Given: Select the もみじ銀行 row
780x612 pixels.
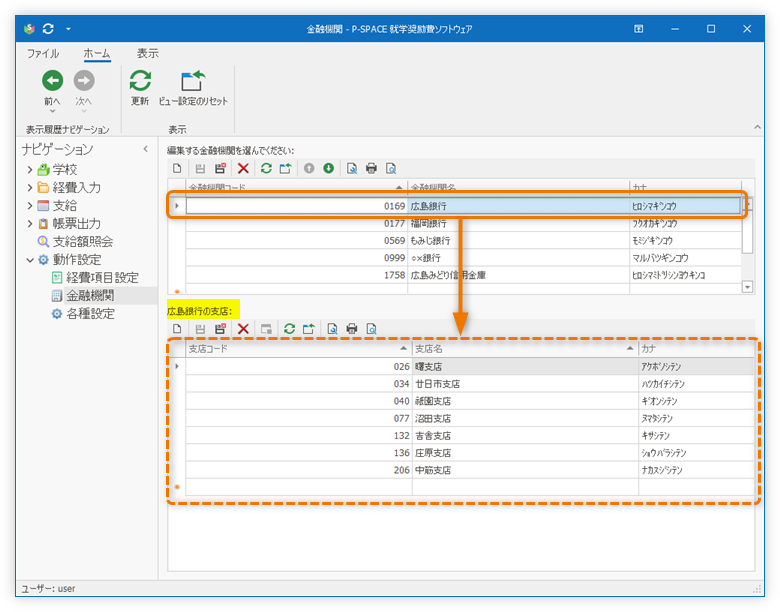Looking at the screenshot, I should click(x=464, y=241).
